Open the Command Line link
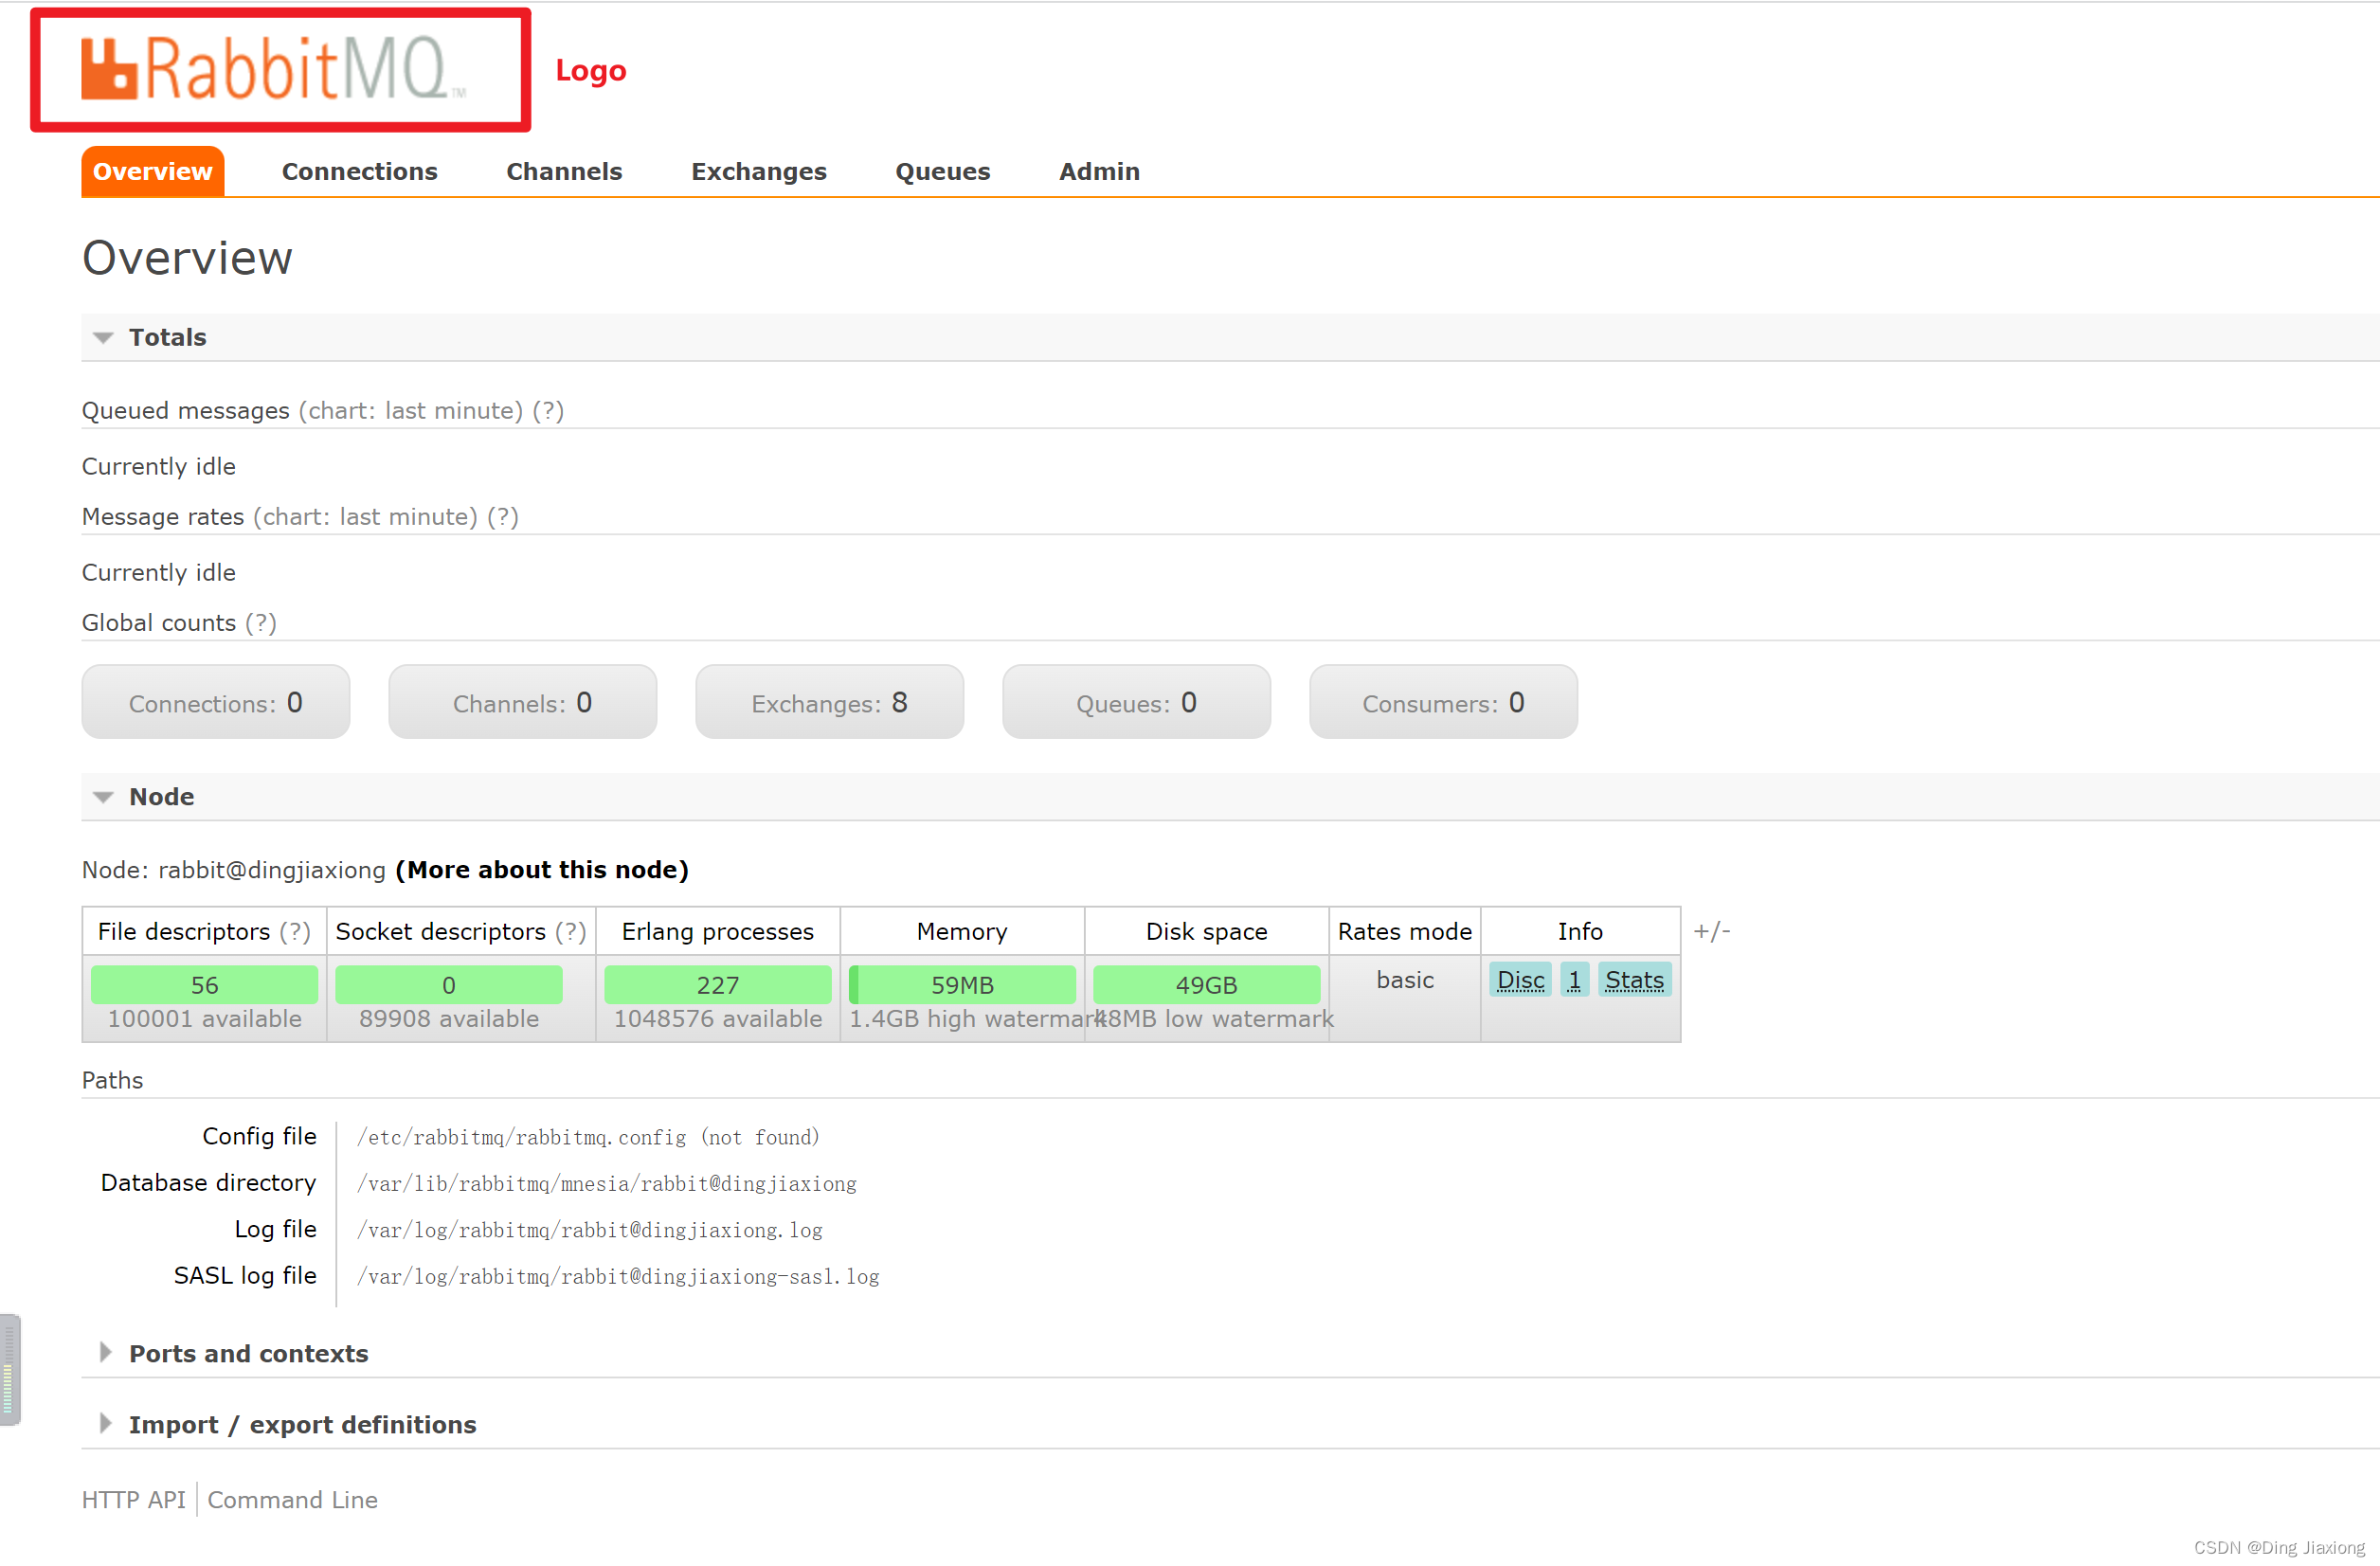Screen dimensions: 2380x1566 293,1500
